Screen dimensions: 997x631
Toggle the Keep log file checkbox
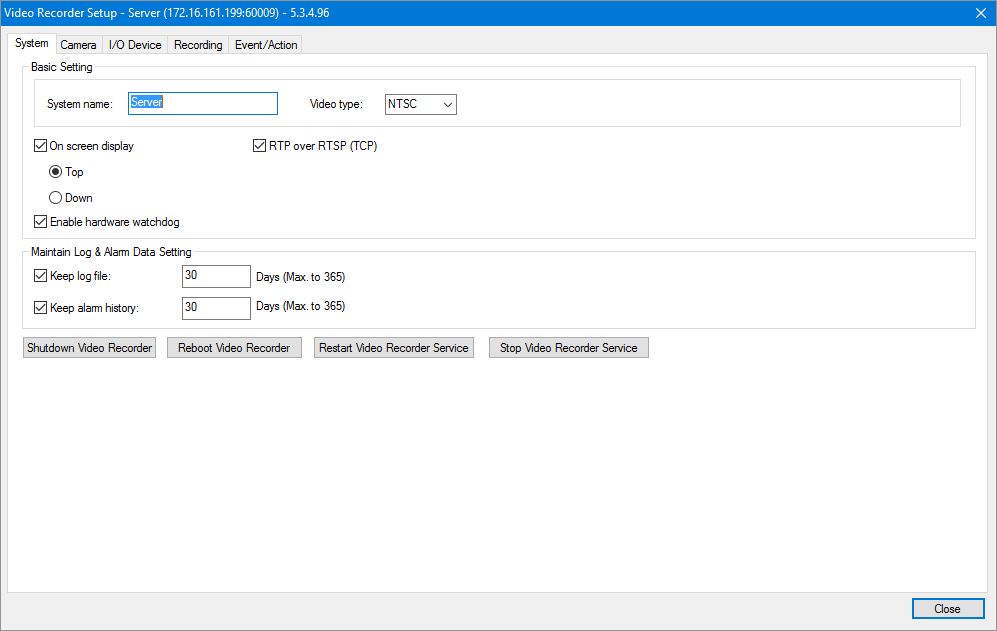41,276
